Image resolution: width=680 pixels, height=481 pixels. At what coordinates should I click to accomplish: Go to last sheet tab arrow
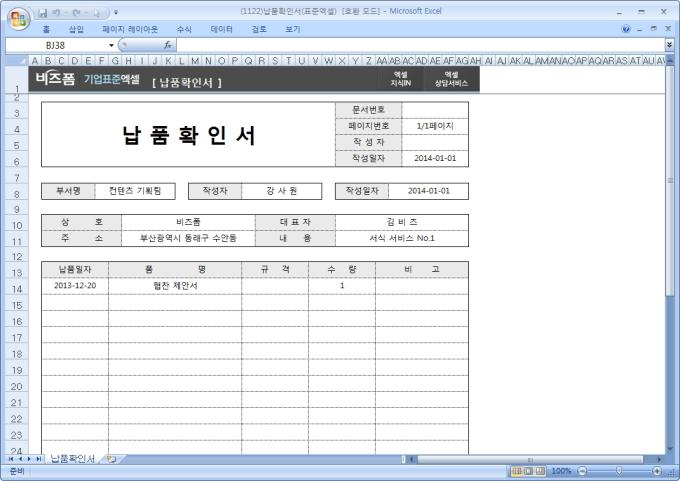point(38,459)
